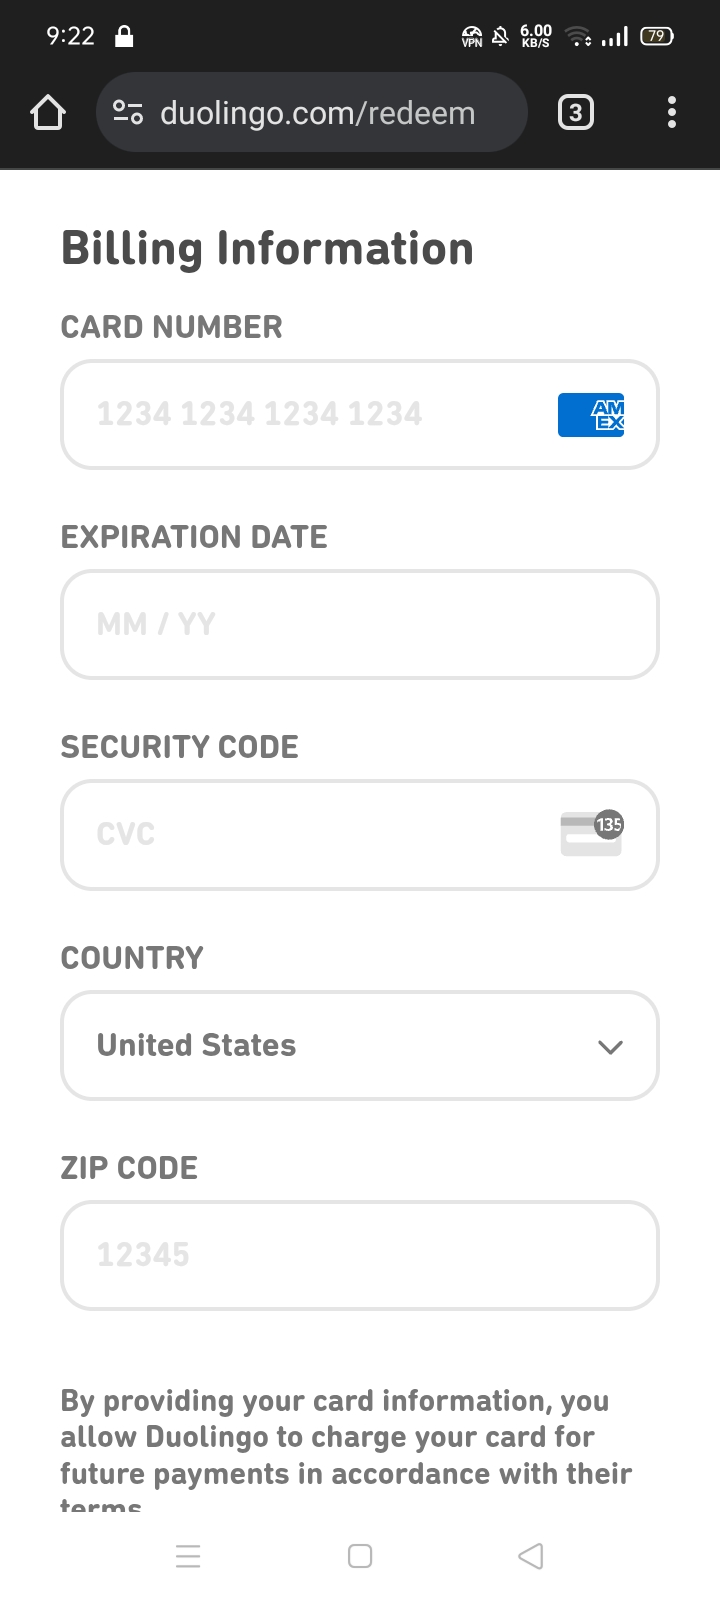The height and width of the screenshot is (1600, 720).
Task: Open site info icon in address bar
Action: pos(128,113)
